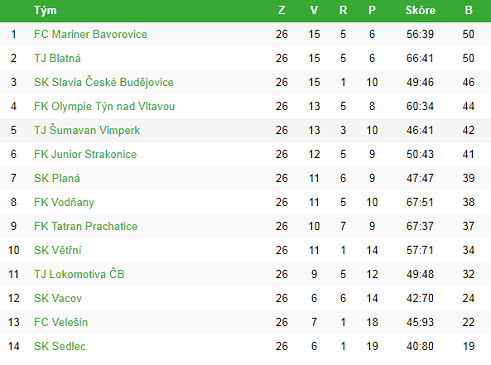Image resolution: width=491 pixels, height=365 pixels.
Task: Open SK Sedlec team link
Action: pyautogui.click(x=60, y=346)
